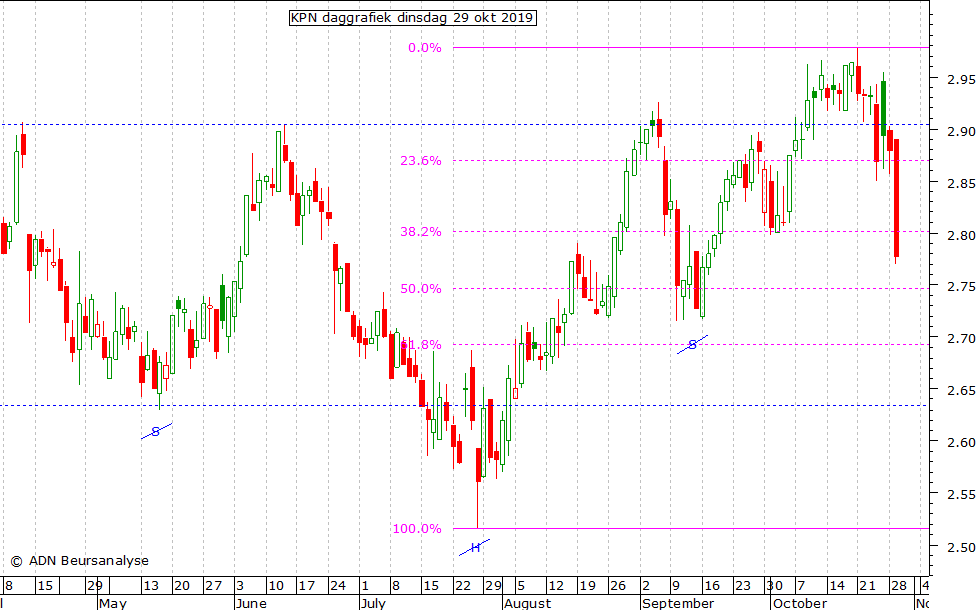Select the 'May' month label
Image resolution: width=980 pixels, height=610 pixels.
(x=113, y=603)
